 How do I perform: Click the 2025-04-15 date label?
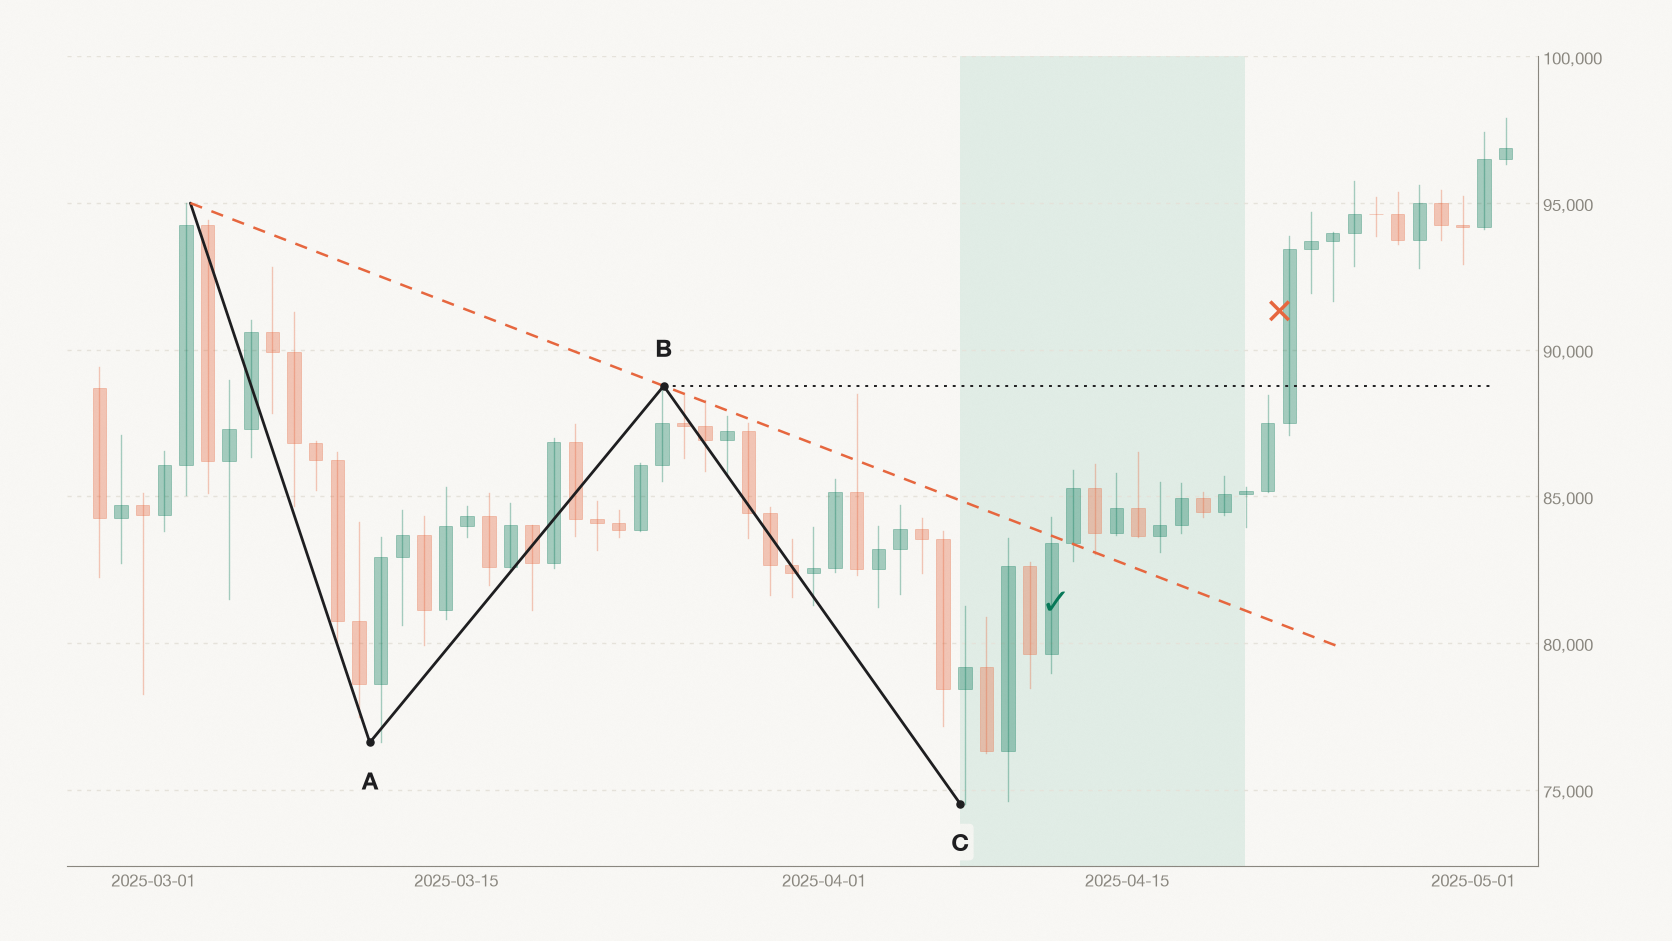click(x=1127, y=881)
